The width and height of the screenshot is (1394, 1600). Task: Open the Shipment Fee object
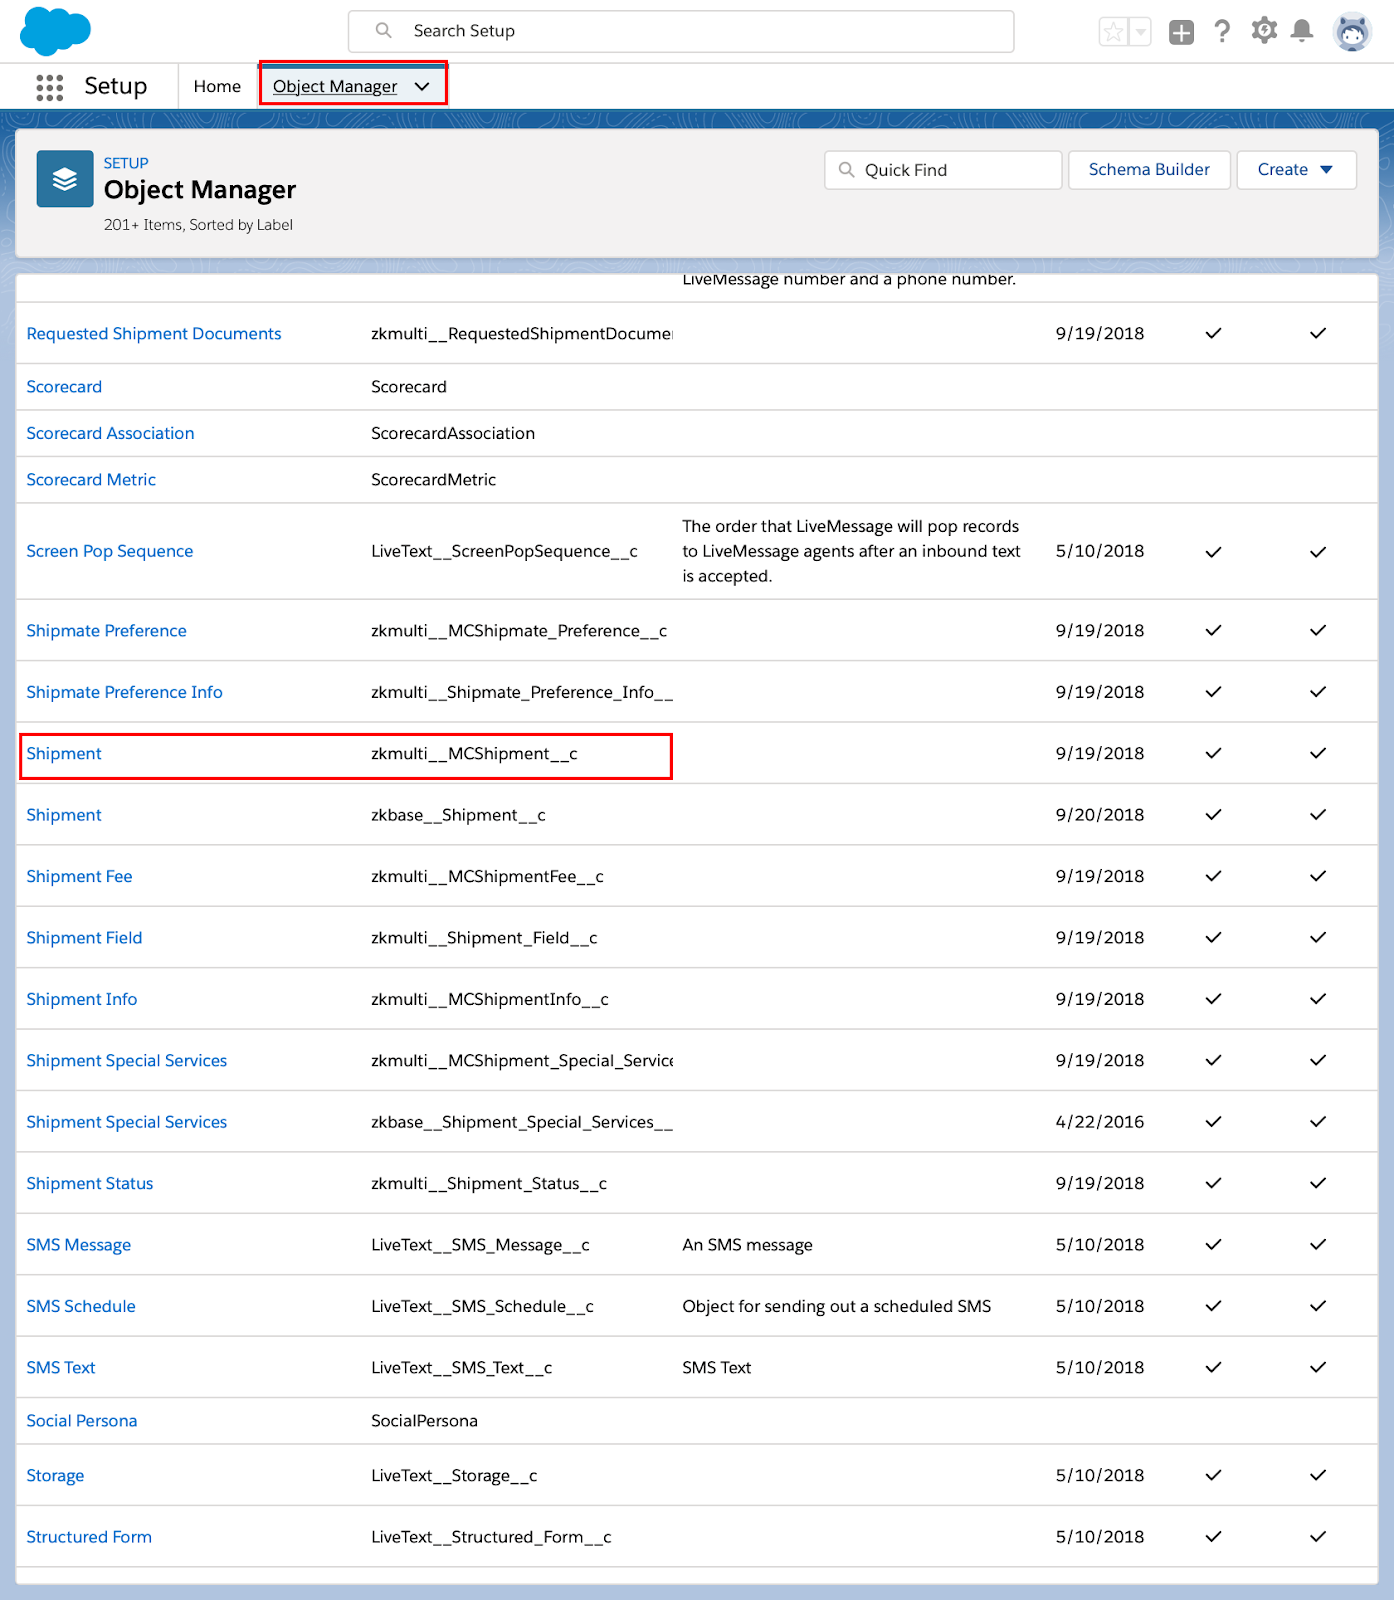(x=79, y=877)
